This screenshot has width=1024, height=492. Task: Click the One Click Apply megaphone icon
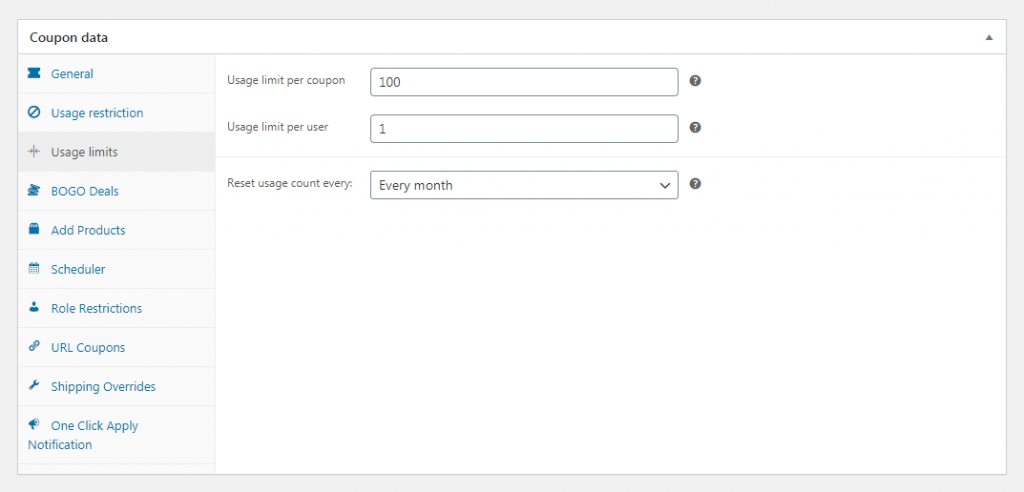[x=33, y=425]
